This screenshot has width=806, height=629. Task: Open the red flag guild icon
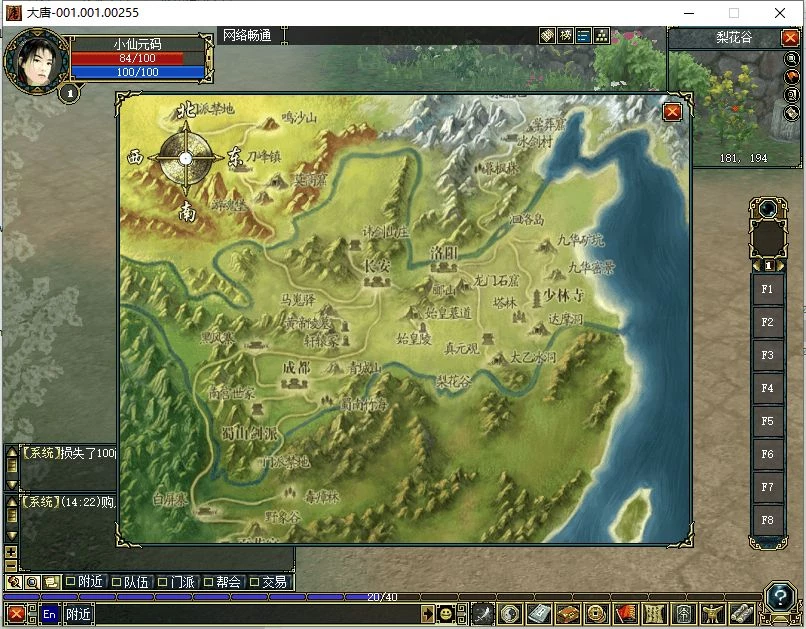626,614
